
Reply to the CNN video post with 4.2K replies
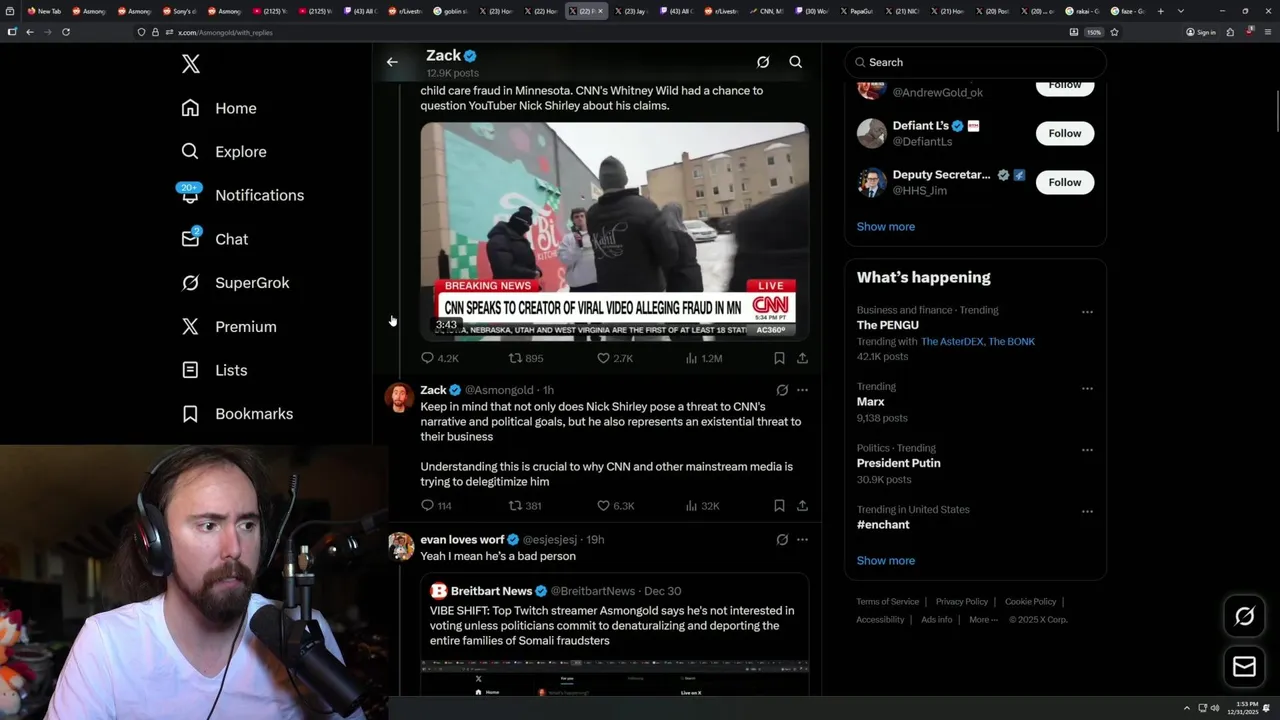coord(439,358)
